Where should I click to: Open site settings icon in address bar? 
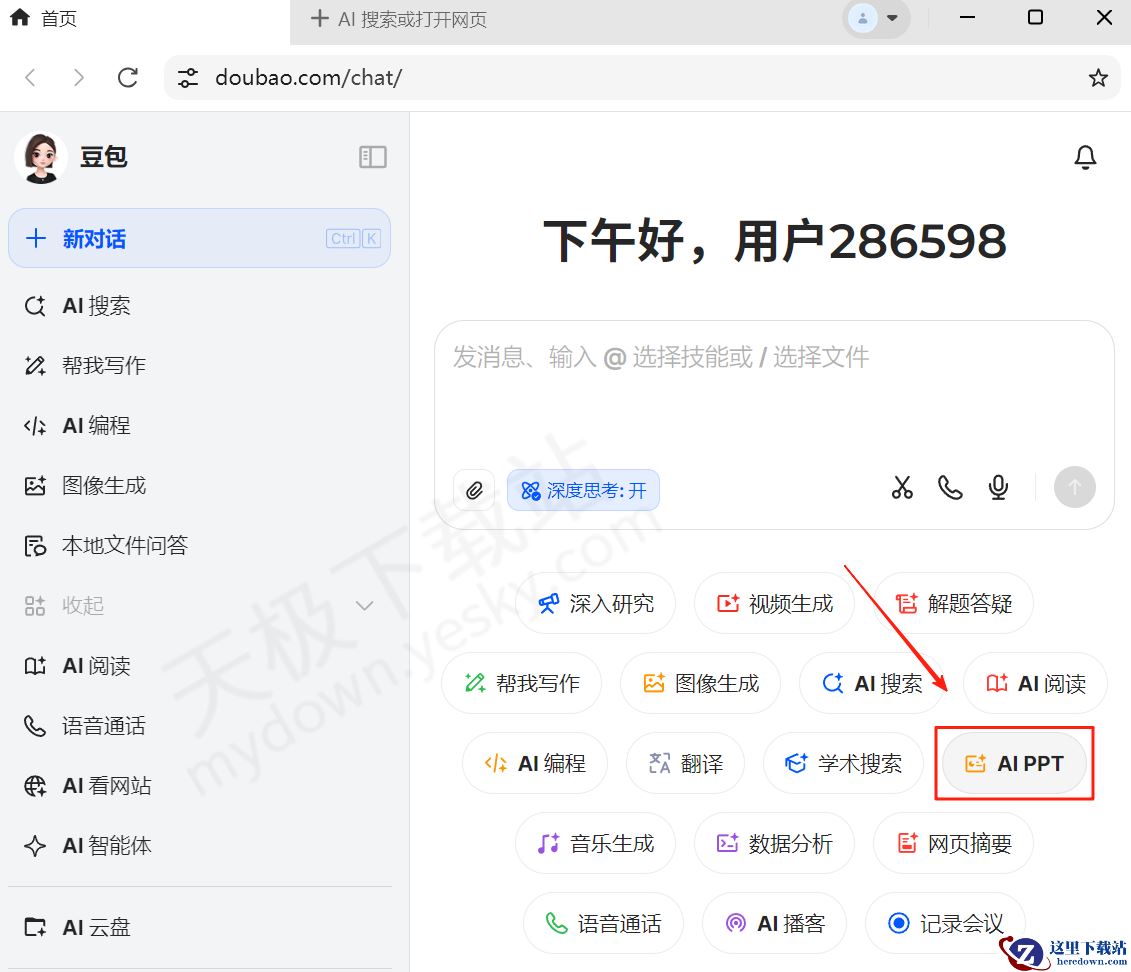(188, 78)
